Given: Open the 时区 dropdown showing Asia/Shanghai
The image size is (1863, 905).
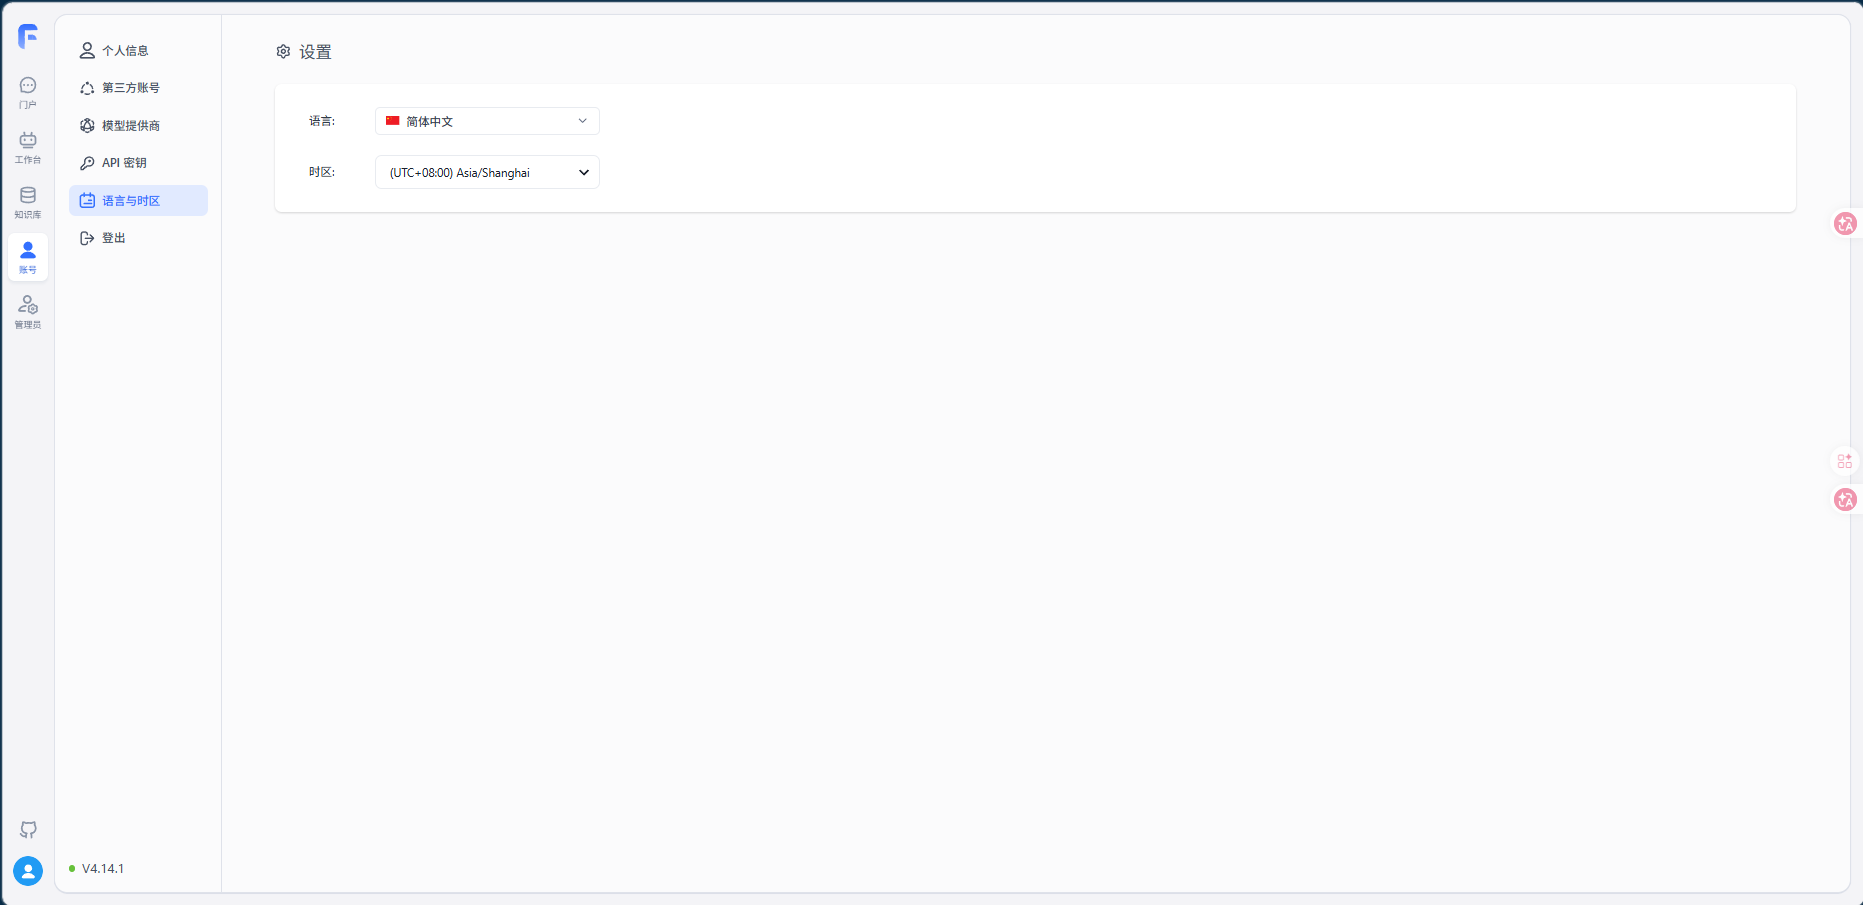Looking at the screenshot, I should 487,172.
